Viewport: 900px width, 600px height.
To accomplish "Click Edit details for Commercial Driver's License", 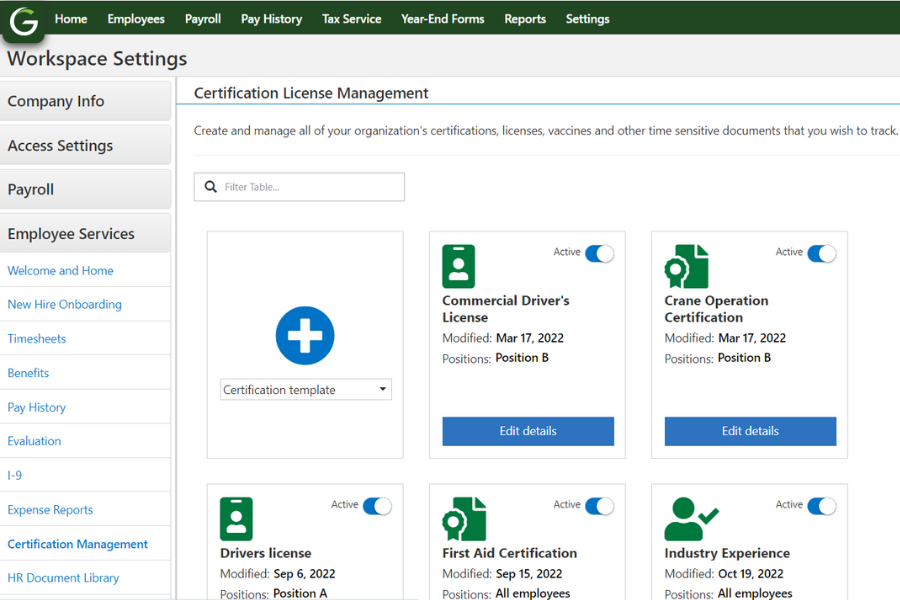I will click(x=527, y=431).
